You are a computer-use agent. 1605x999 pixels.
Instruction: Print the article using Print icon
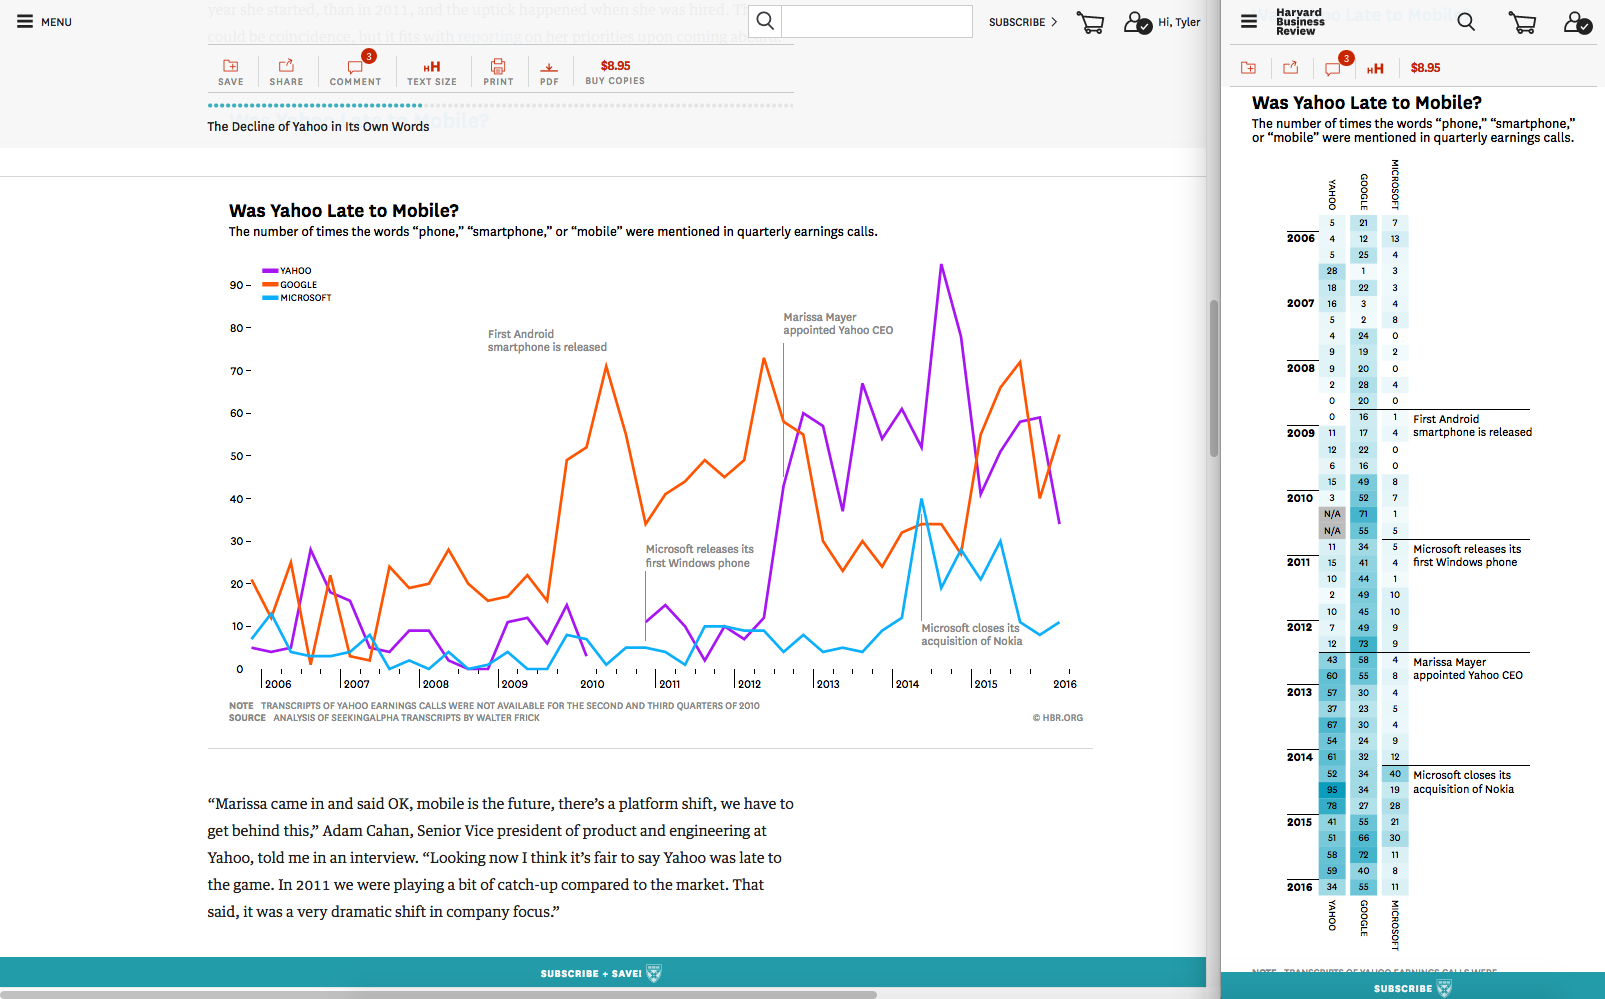tap(498, 72)
